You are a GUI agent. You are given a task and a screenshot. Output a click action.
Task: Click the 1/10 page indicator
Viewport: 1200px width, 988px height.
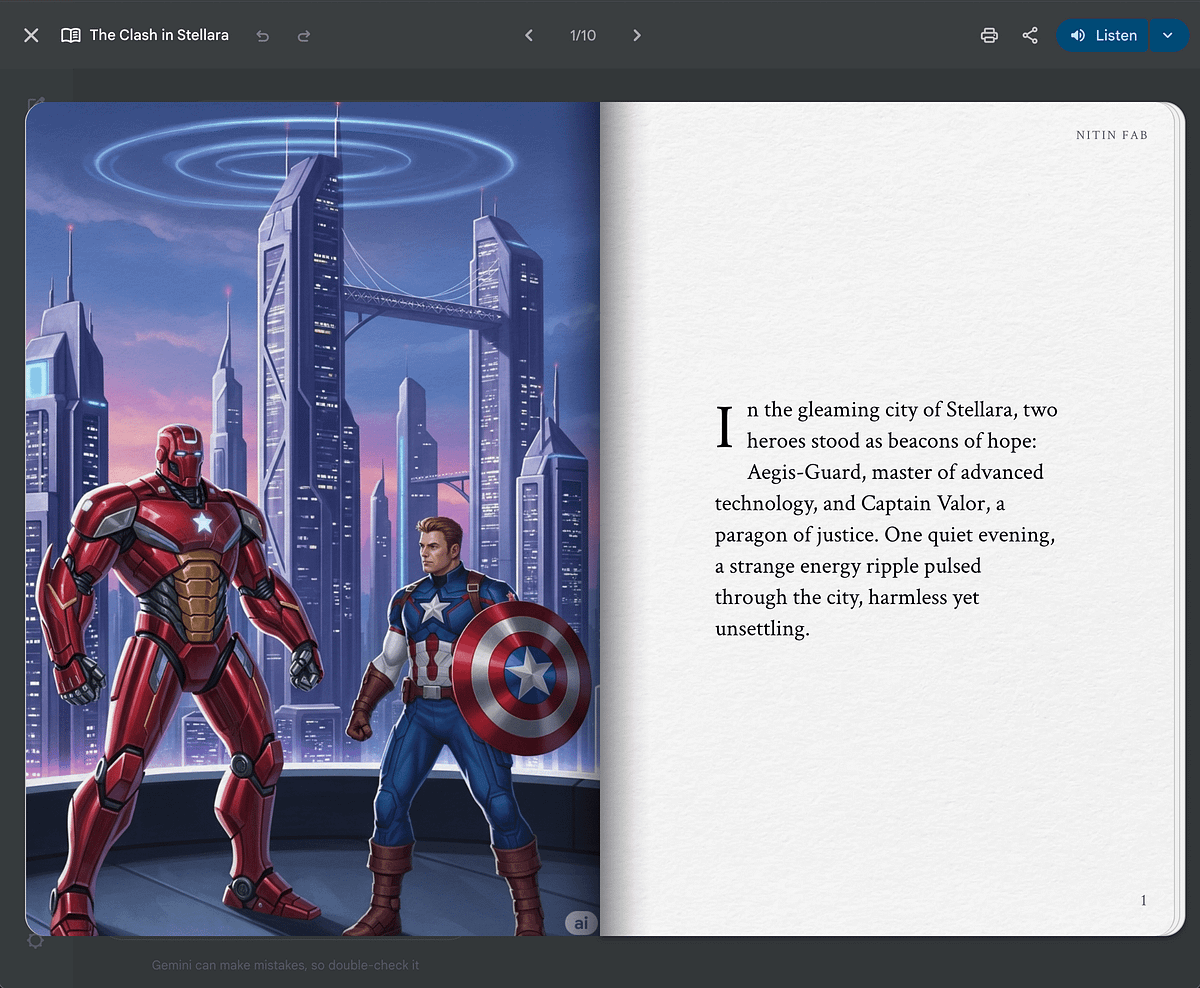coord(583,35)
